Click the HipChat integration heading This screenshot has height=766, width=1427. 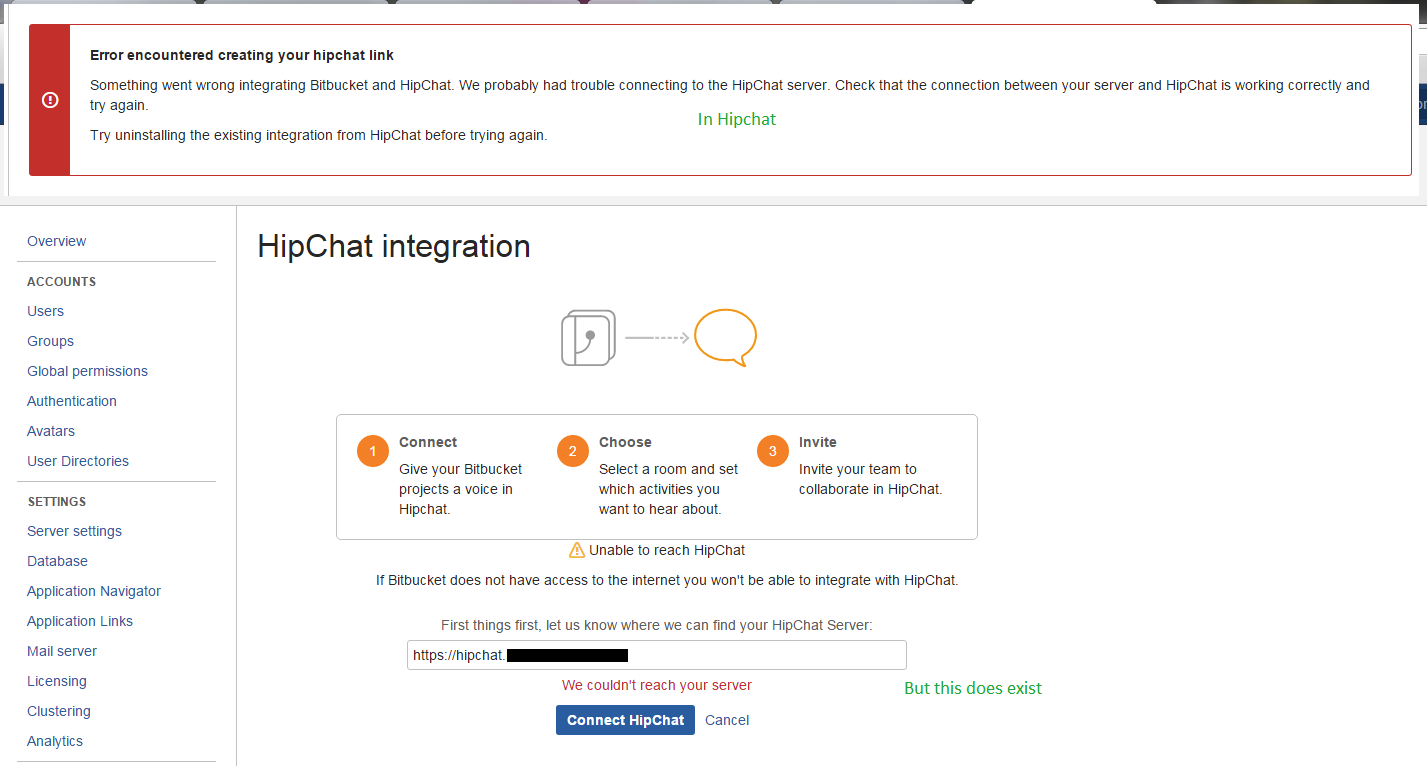click(x=394, y=246)
